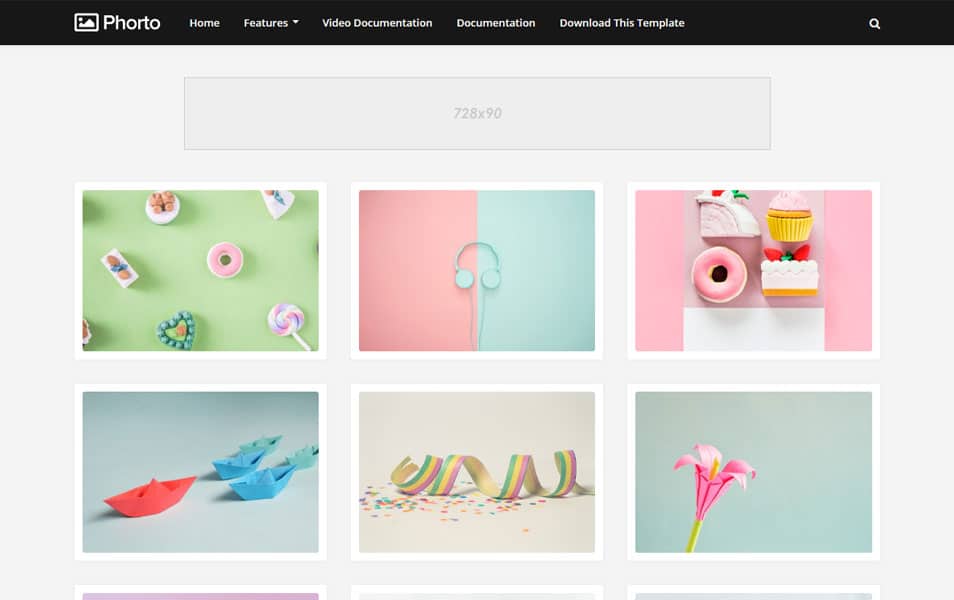
Task: Open the paper boats photo
Action: (200, 472)
